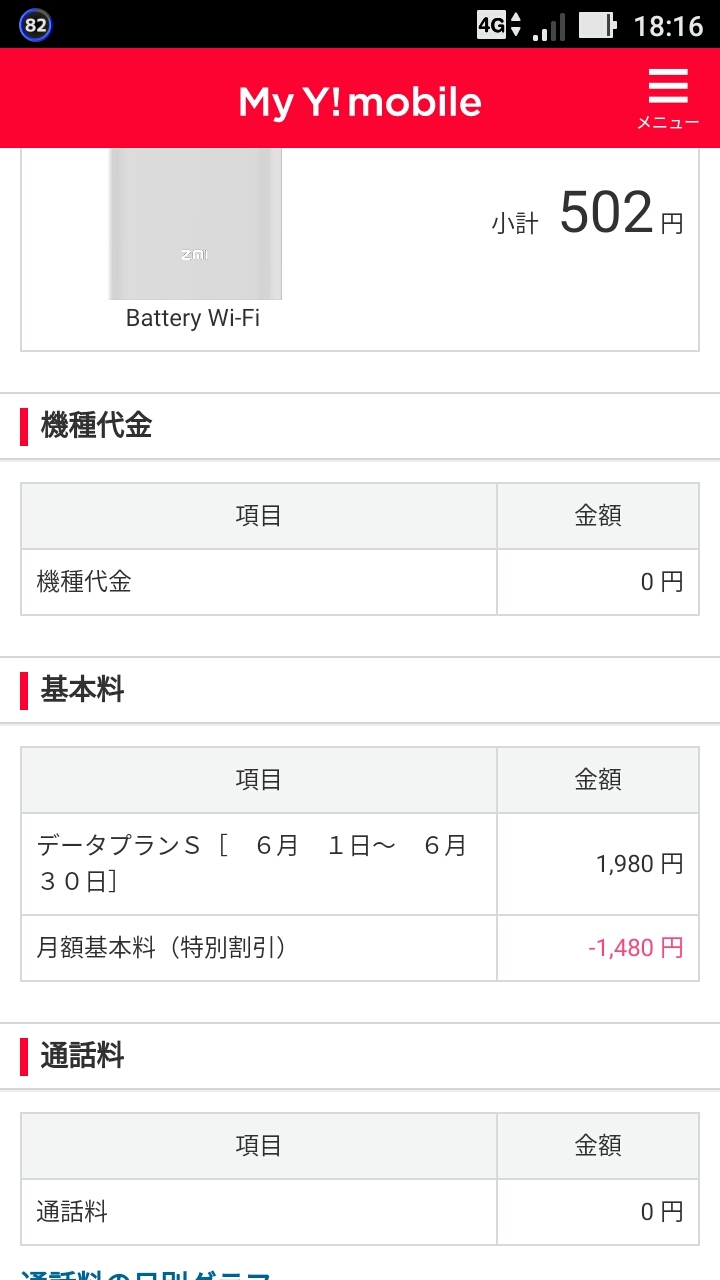The width and height of the screenshot is (720, 1280).
Task: Tap the My Y!mobile header logo
Action: tap(360, 102)
